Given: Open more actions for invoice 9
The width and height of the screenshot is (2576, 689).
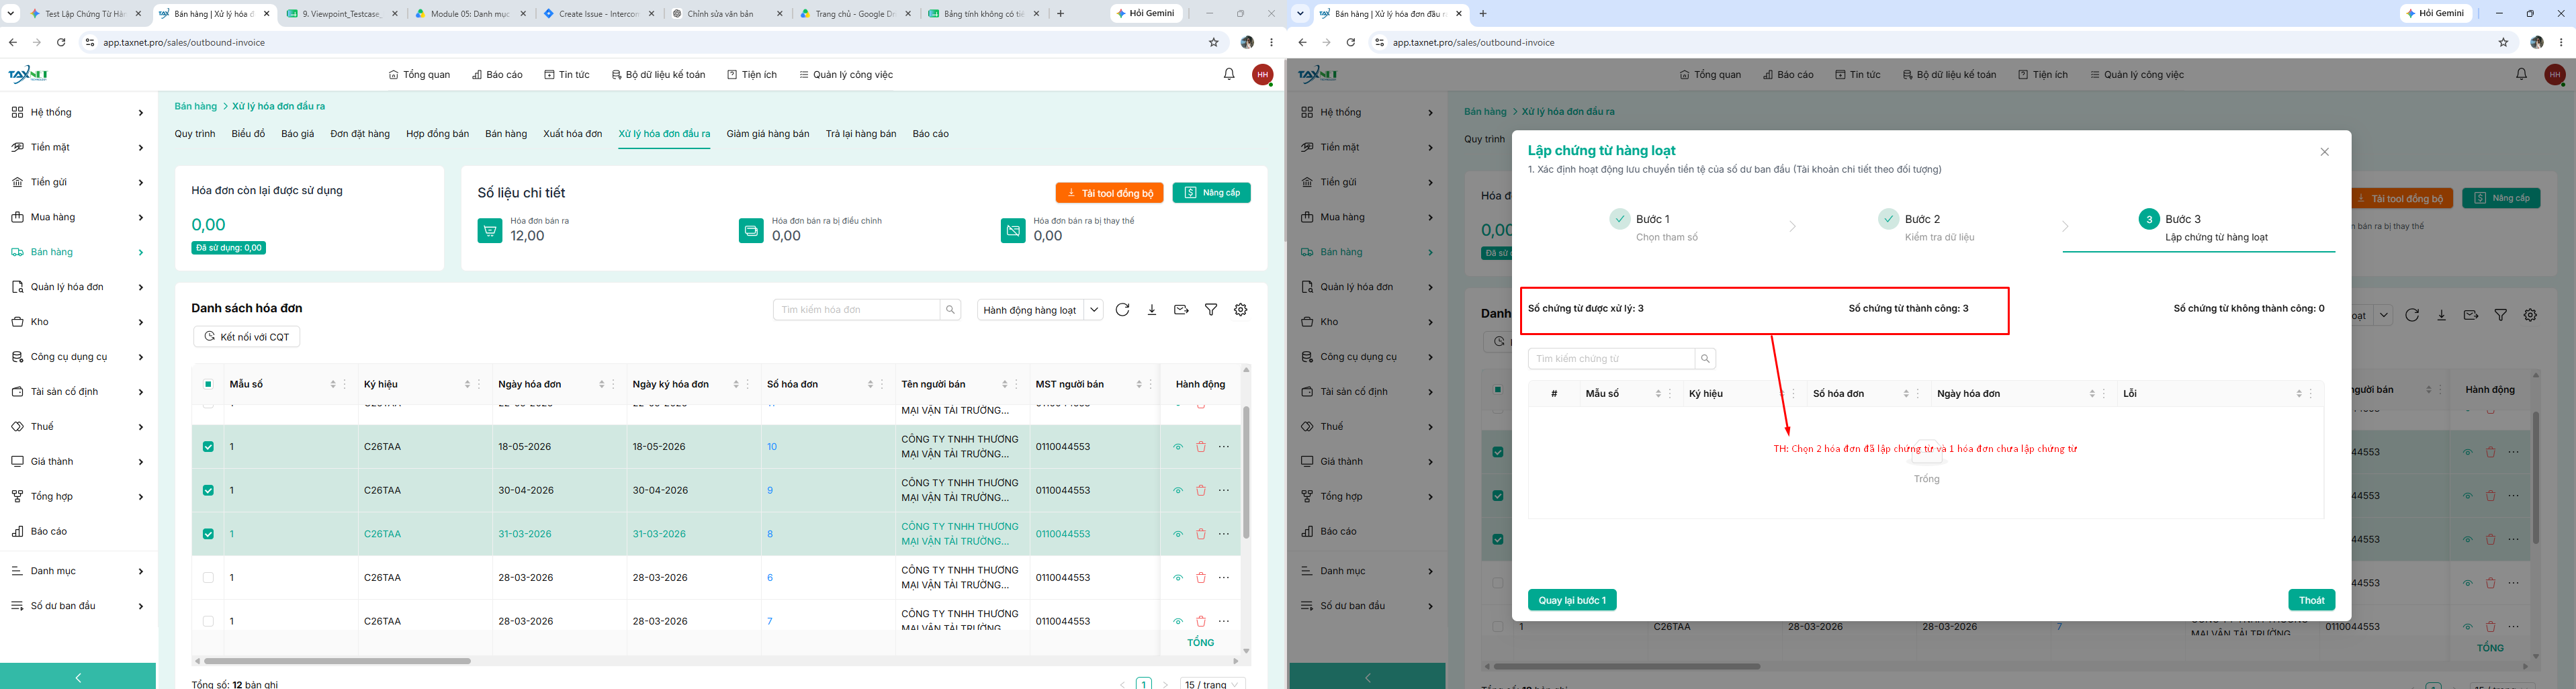Looking at the screenshot, I should pyautogui.click(x=1224, y=490).
